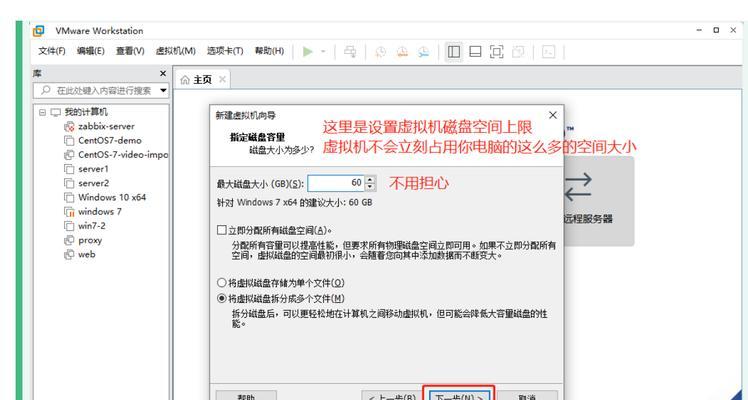This screenshot has height=400, width=748.
Task: Select Windows 10 x64 virtual machine
Action: (x=112, y=197)
